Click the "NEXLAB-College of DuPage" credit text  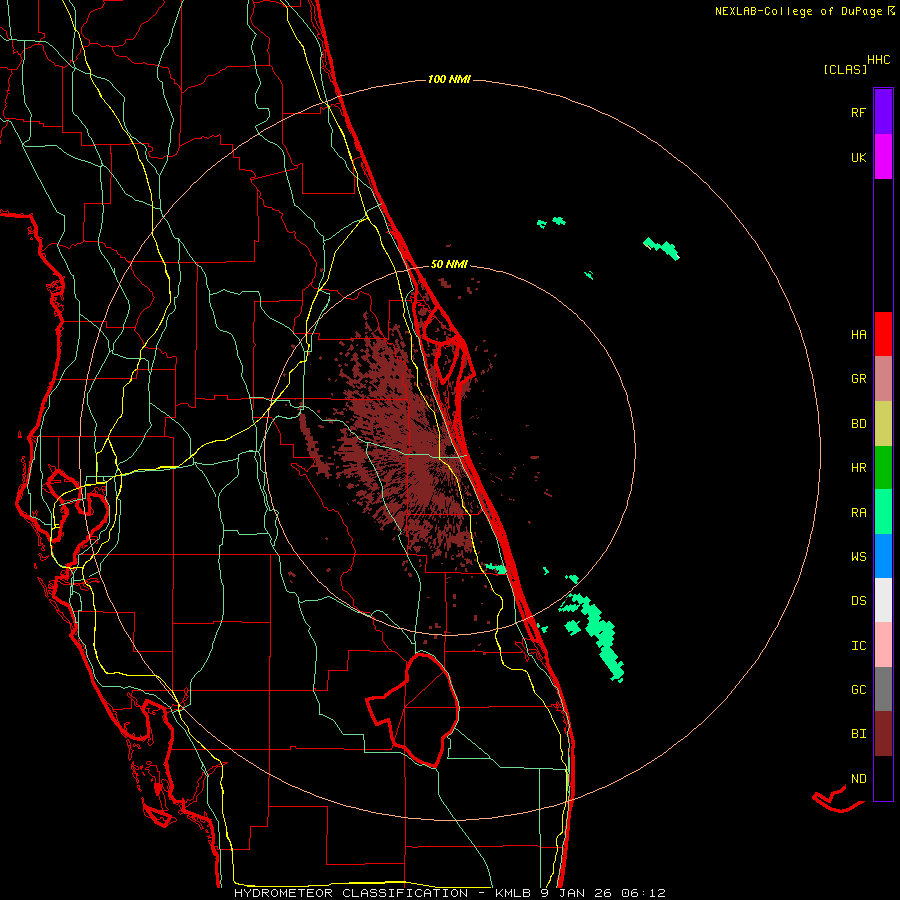[800, 11]
